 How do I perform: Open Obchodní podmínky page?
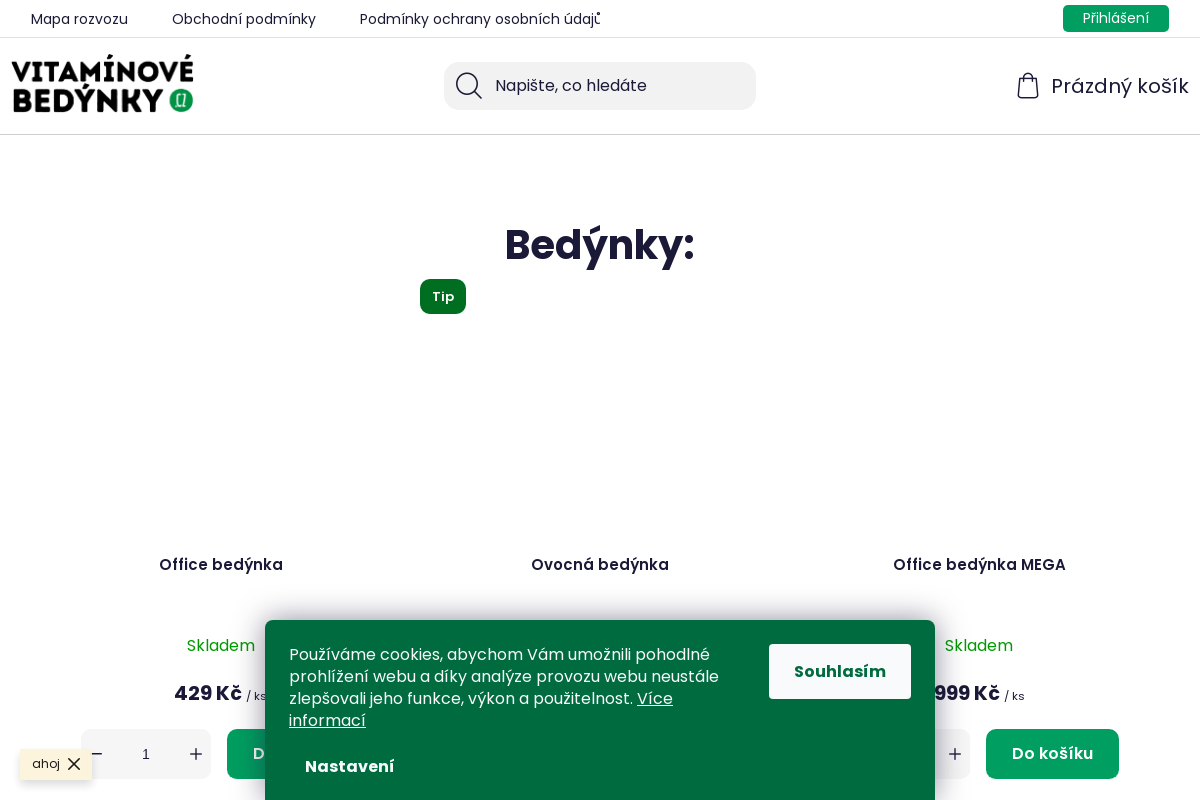244,19
